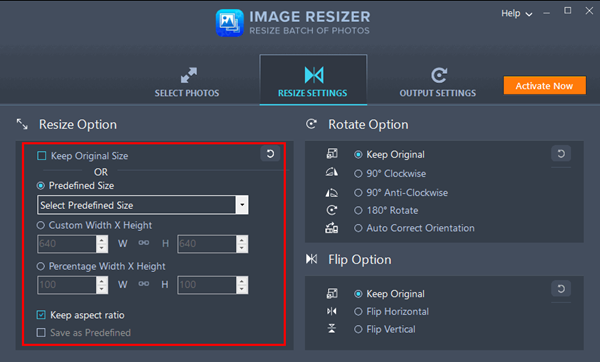This screenshot has width=600, height=362.
Task: Select Auto Correct Orientation radio button
Action: coord(358,228)
